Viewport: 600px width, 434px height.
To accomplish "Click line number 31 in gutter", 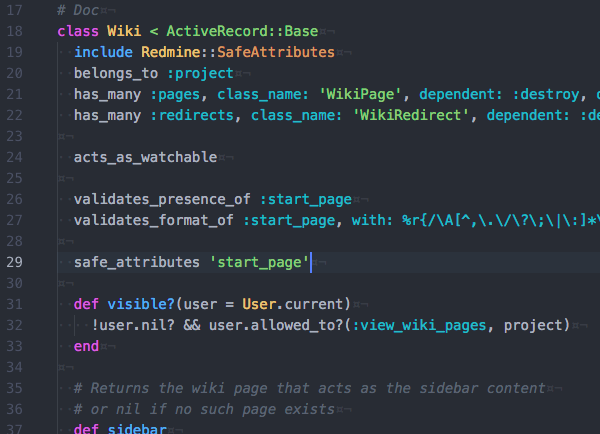I will [x=14, y=305].
